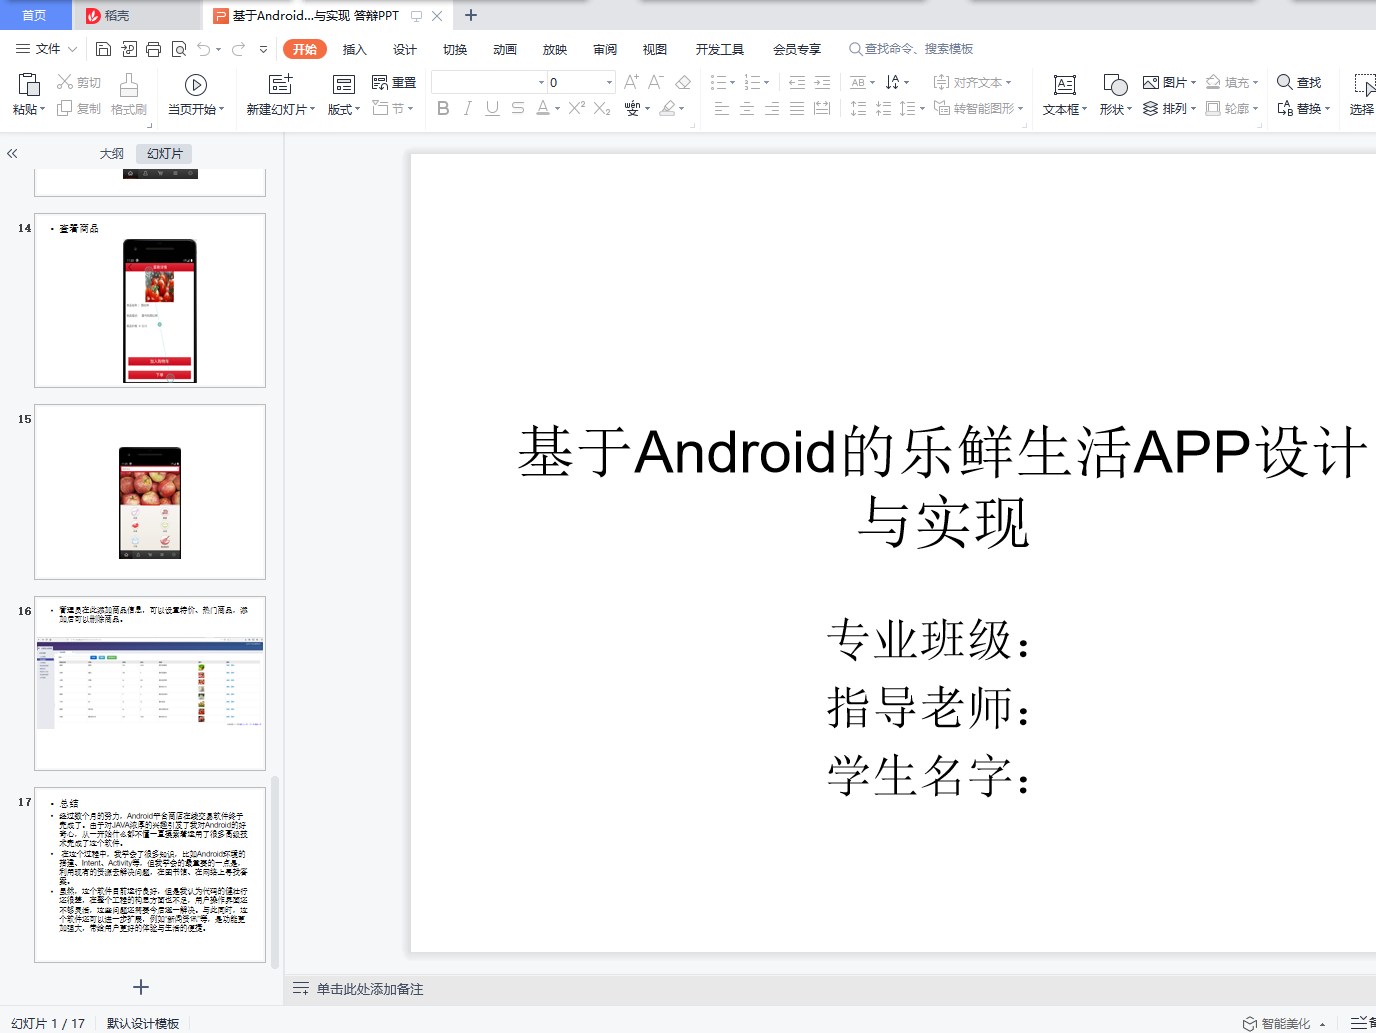Expand the Layout (版式) dropdown
1376x1033 pixels.
(x=344, y=109)
